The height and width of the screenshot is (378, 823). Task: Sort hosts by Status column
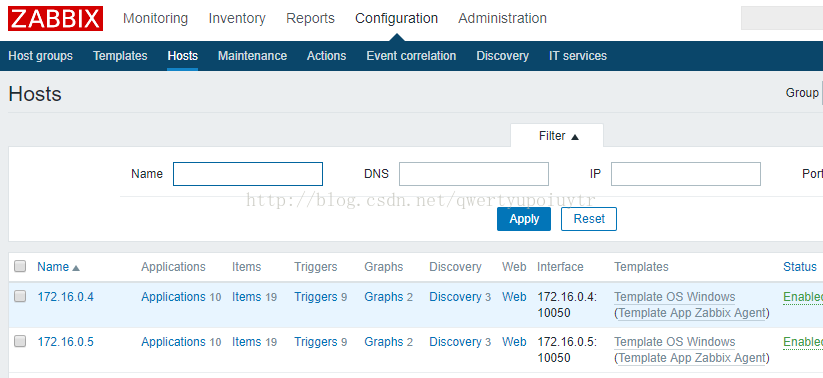(799, 267)
